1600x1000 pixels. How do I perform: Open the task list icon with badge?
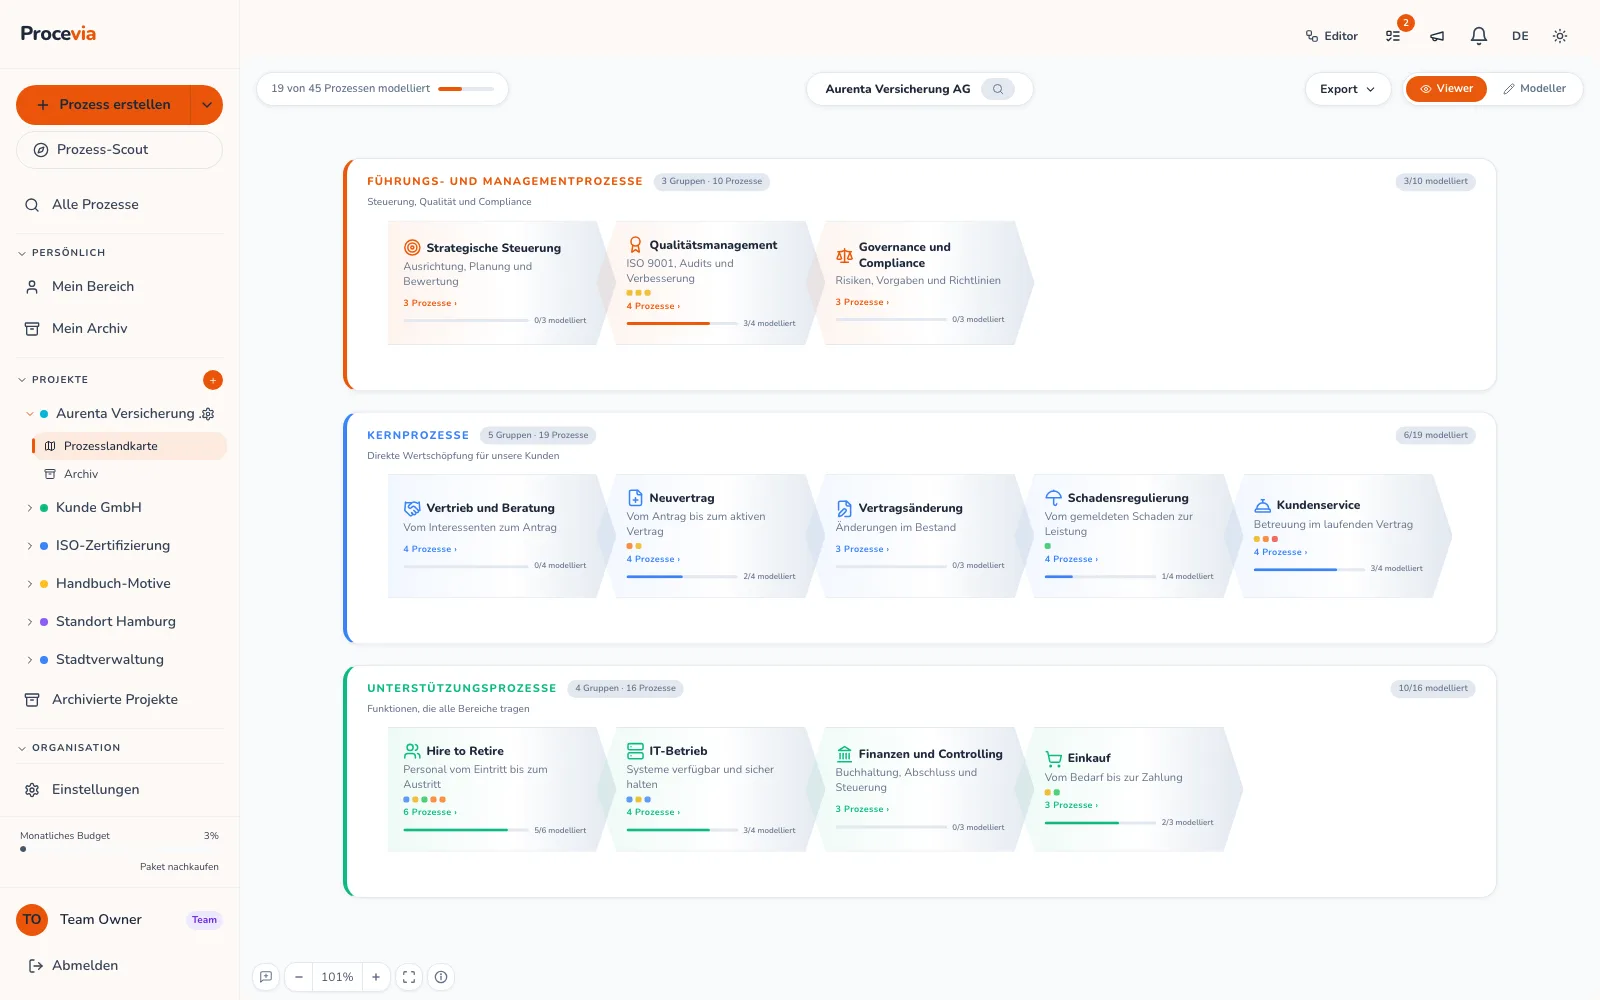(1393, 36)
